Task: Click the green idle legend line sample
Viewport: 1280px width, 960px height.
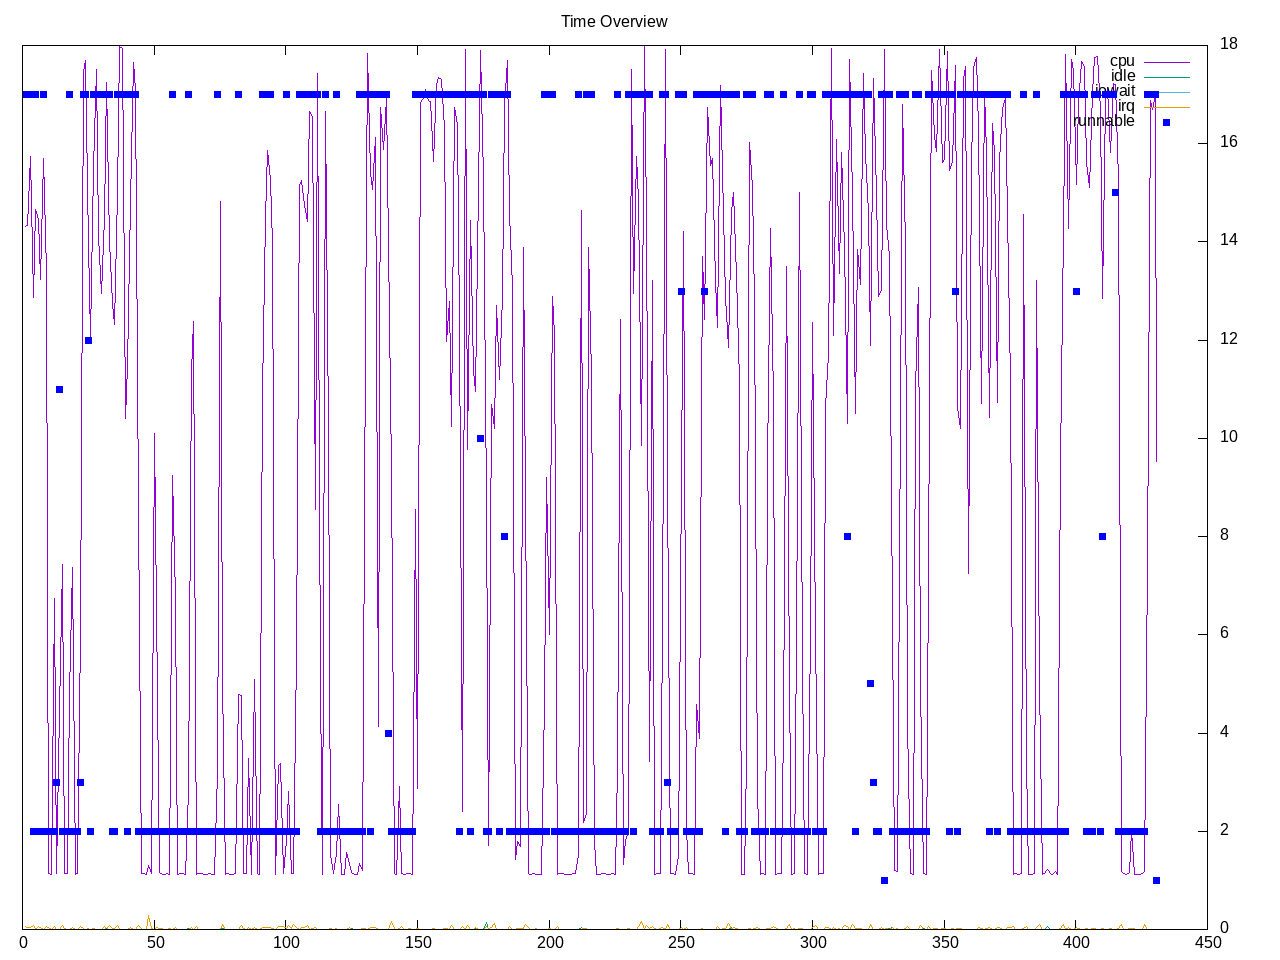Action: [x=1166, y=77]
